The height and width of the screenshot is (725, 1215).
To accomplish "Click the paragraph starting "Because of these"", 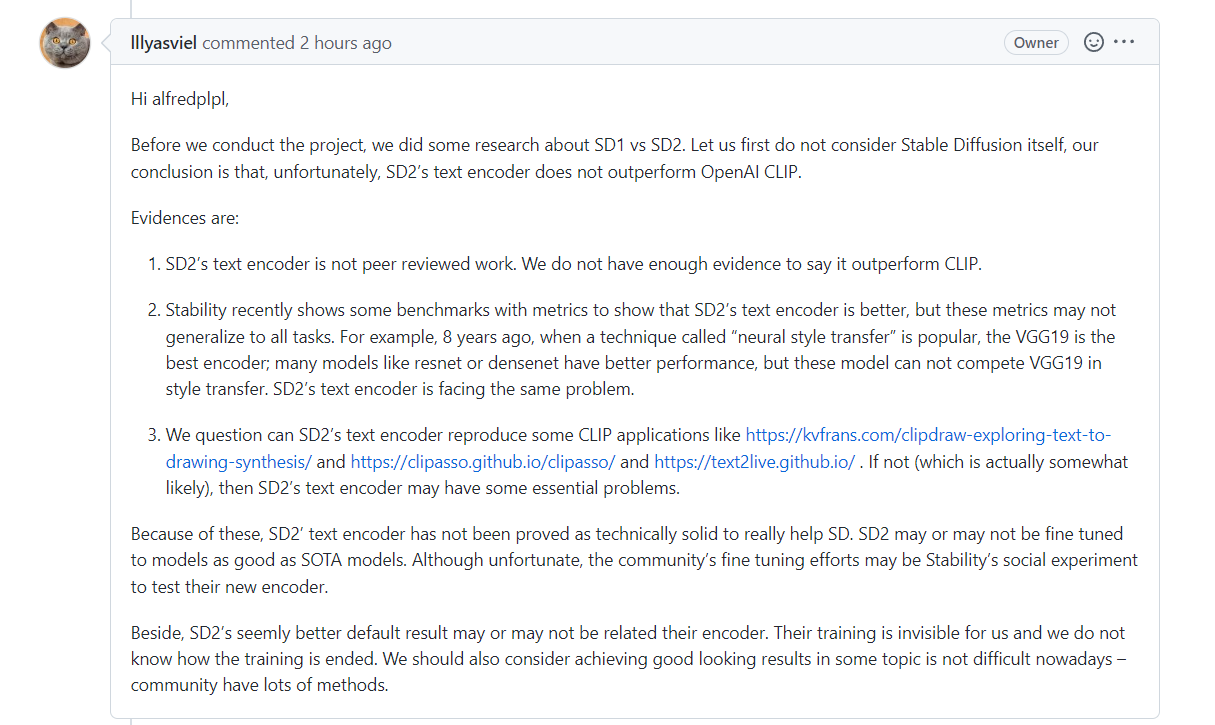I will (634, 560).
